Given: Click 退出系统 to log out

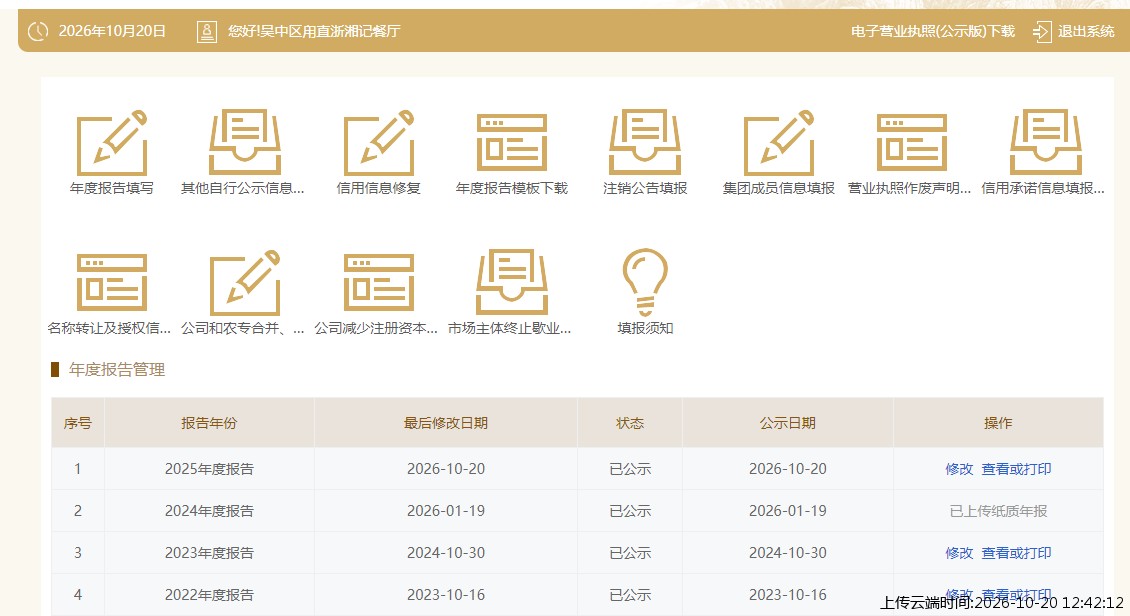Looking at the screenshot, I should (1086, 31).
